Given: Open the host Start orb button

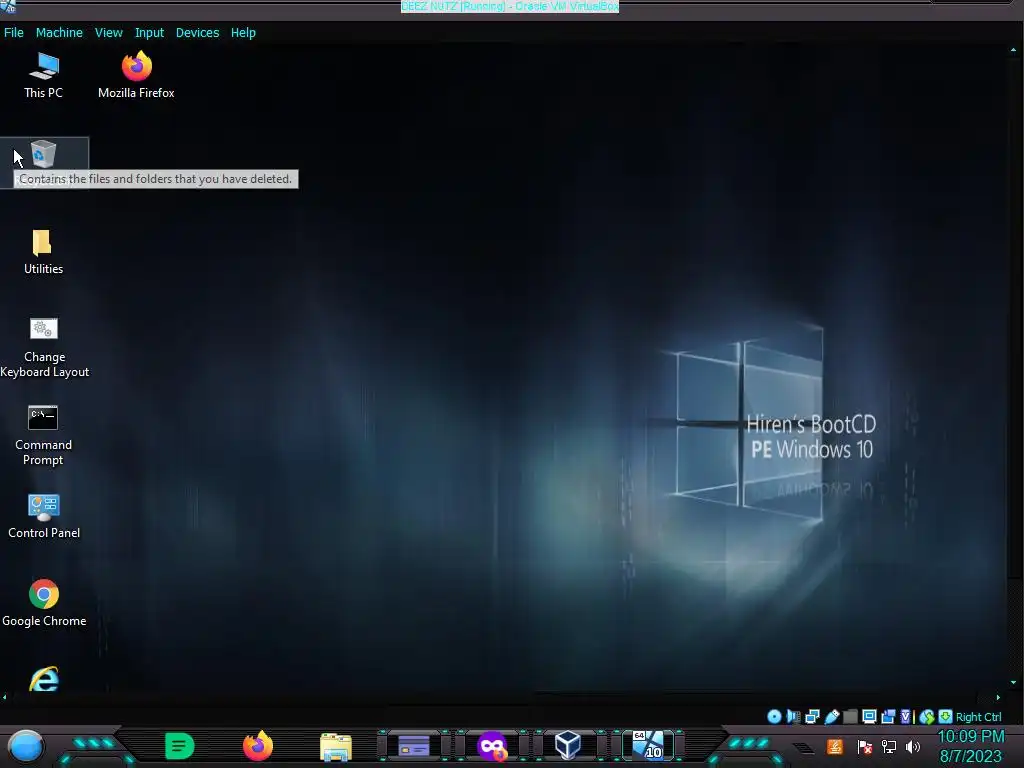Looking at the screenshot, I should click(25, 746).
